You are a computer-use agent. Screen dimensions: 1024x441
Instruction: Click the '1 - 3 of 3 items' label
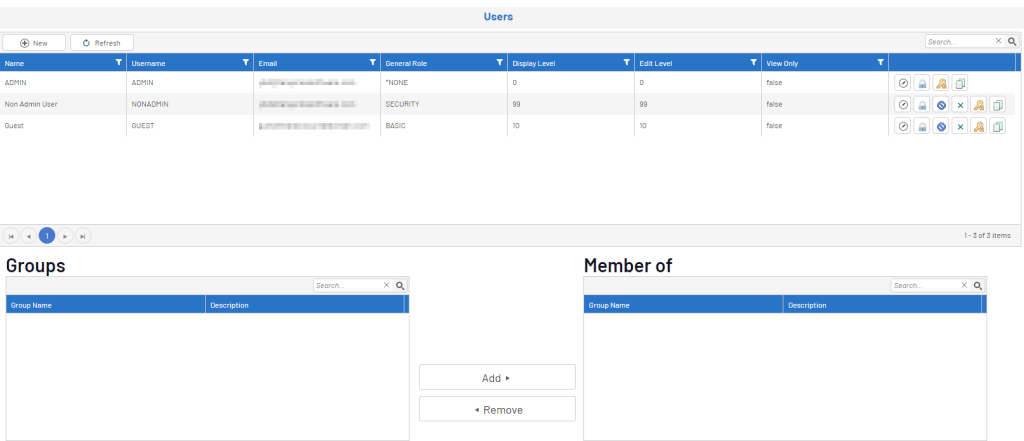pyautogui.click(x=987, y=236)
